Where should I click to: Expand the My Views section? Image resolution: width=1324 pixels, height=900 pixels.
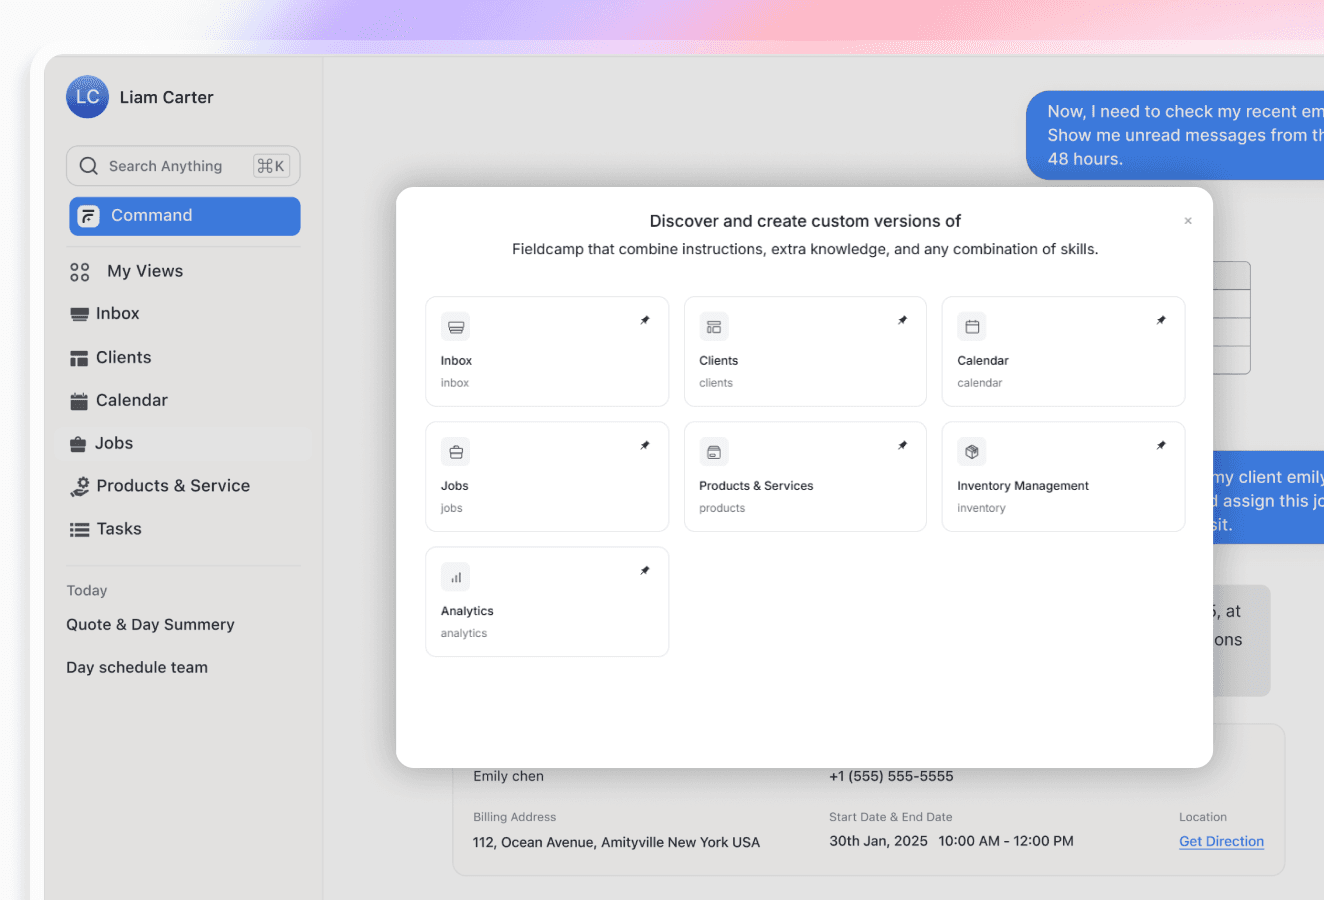pyautogui.click(x=145, y=270)
